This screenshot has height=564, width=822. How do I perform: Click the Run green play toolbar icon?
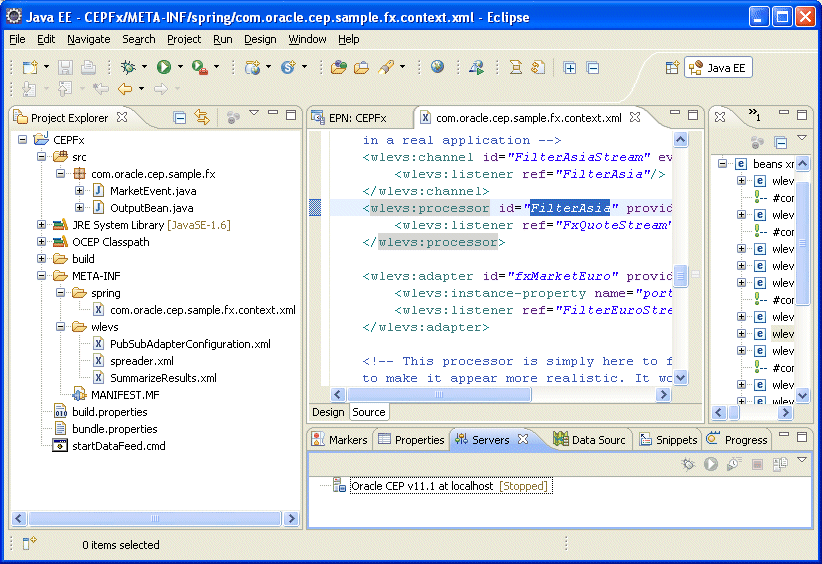(163, 67)
